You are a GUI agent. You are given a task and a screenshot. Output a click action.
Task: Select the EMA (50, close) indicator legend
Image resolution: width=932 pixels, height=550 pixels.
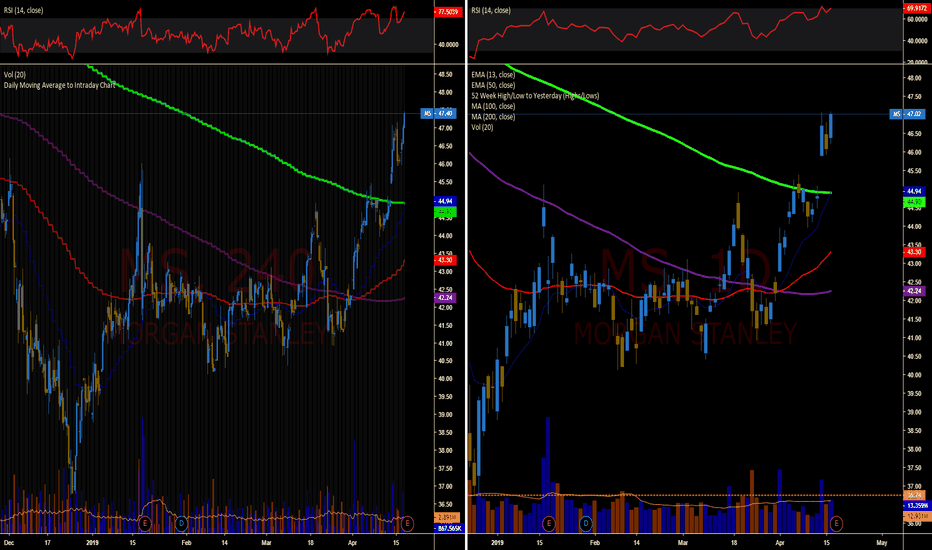tap(493, 85)
